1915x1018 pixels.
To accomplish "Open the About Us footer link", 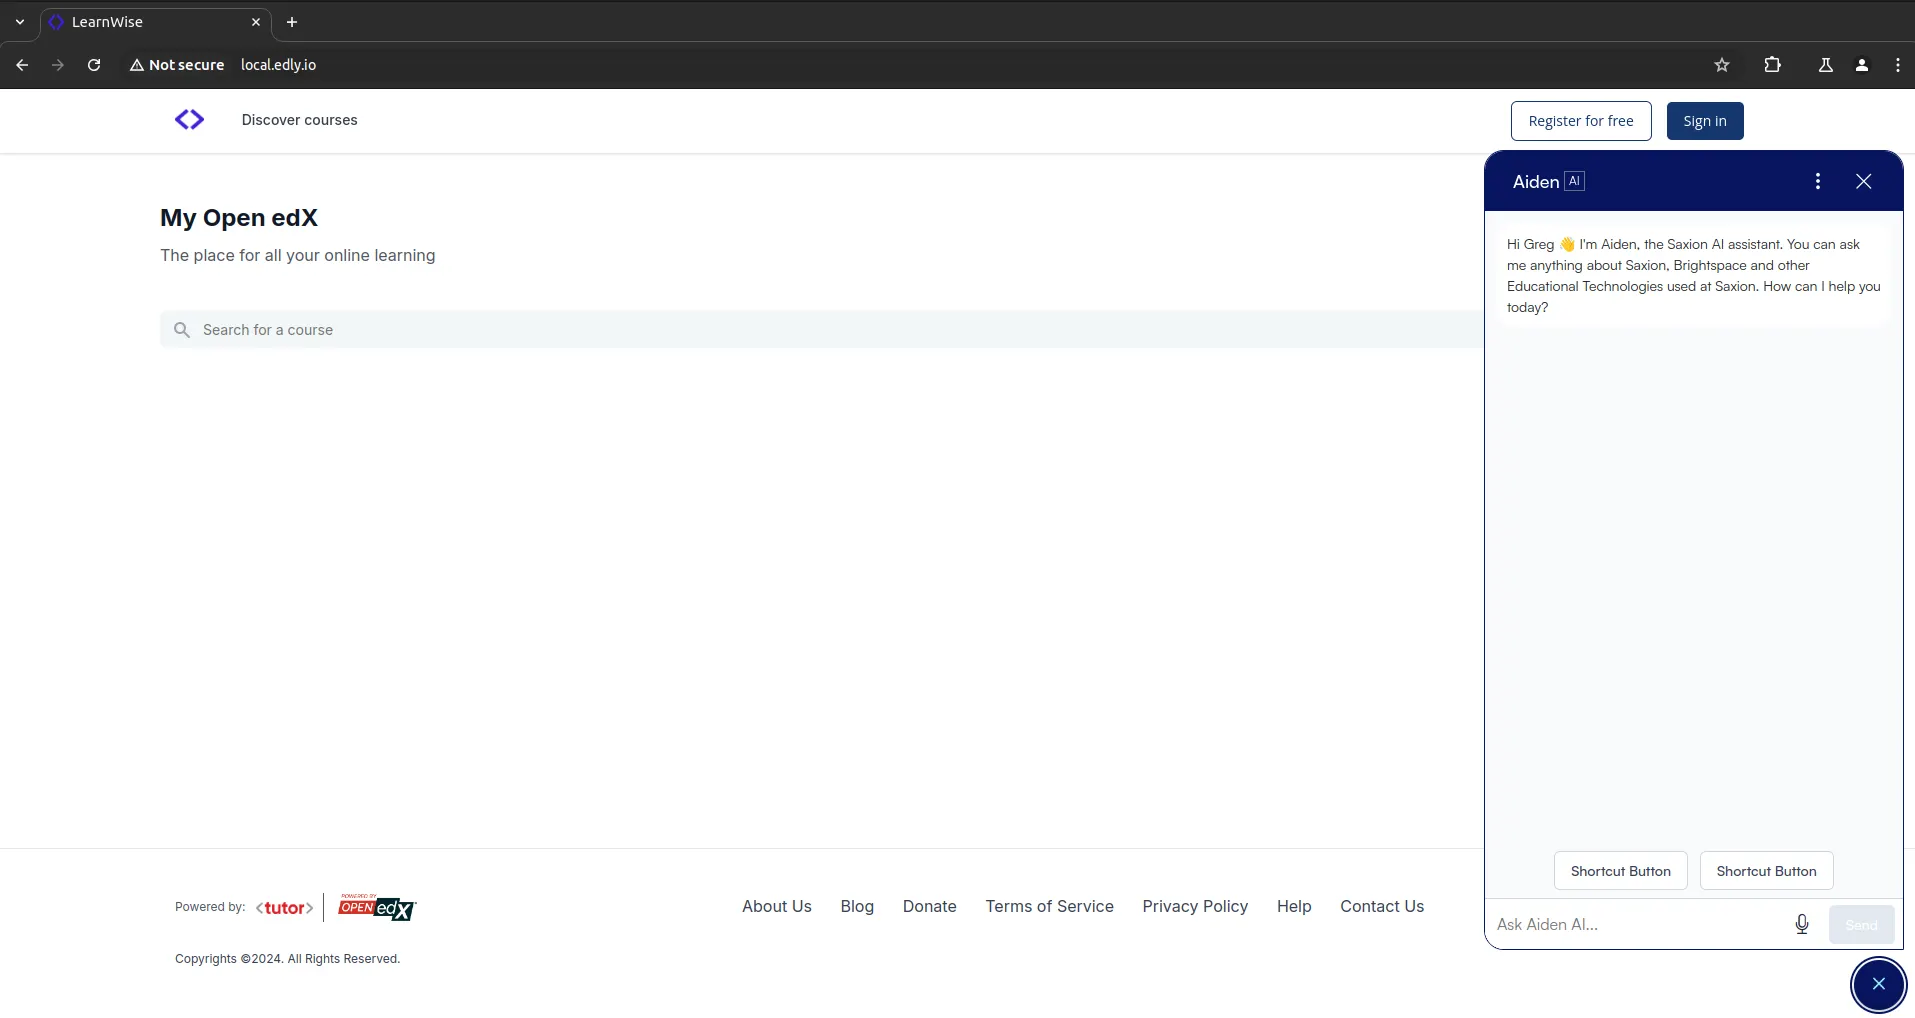I will coord(777,906).
